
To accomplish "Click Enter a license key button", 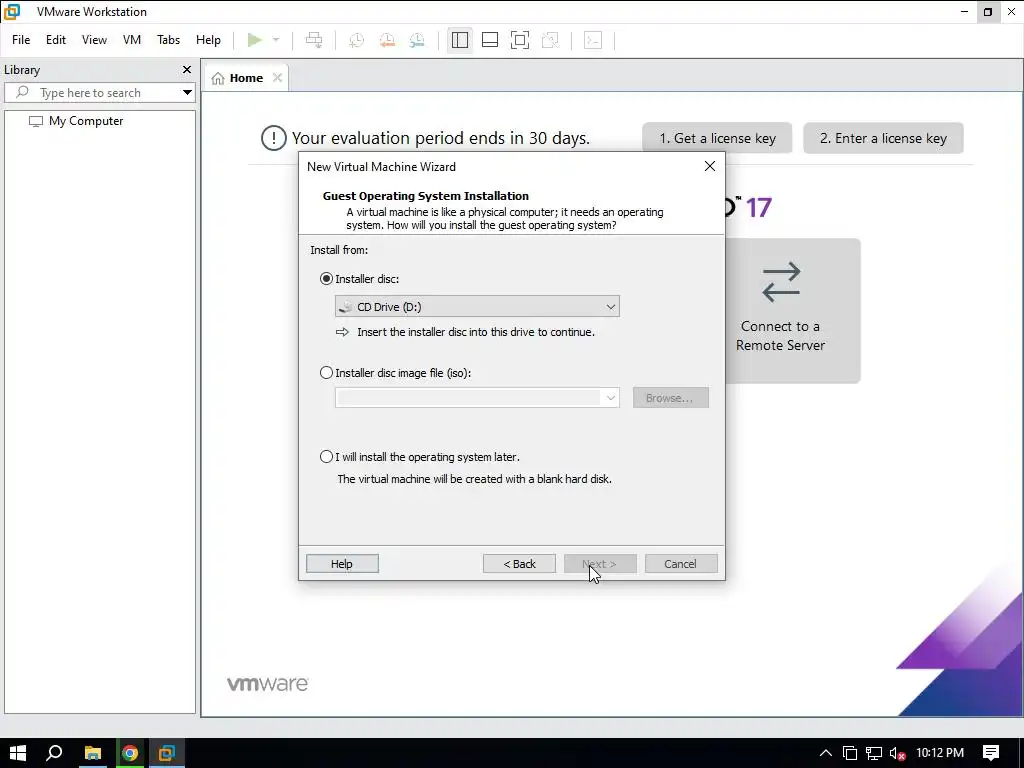I will pos(883,138).
